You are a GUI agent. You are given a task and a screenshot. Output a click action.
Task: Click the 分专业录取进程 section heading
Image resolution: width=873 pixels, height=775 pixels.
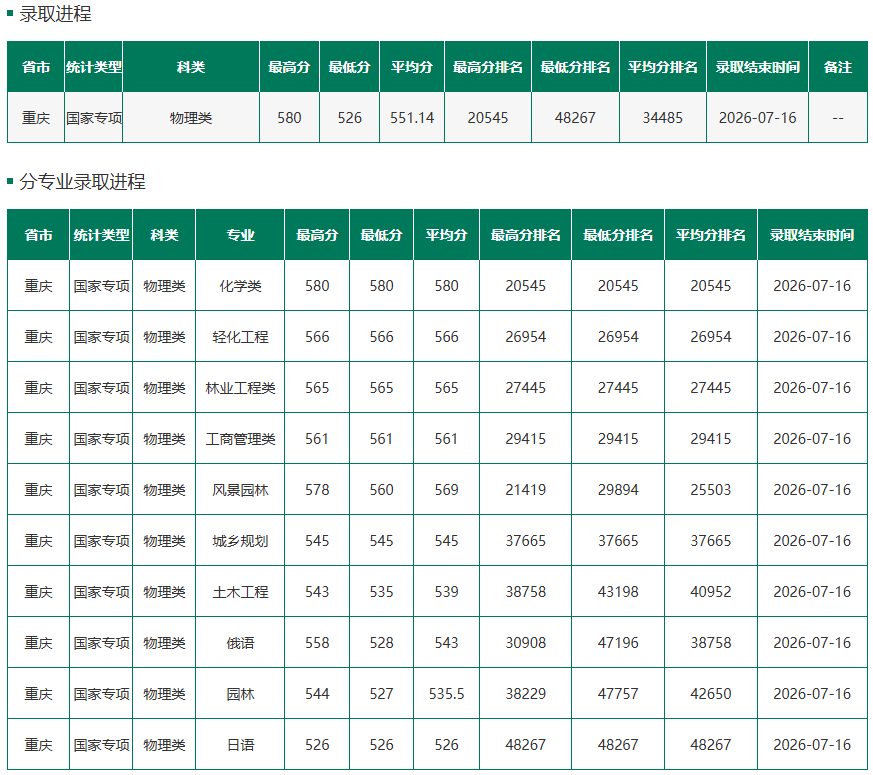click(x=82, y=182)
